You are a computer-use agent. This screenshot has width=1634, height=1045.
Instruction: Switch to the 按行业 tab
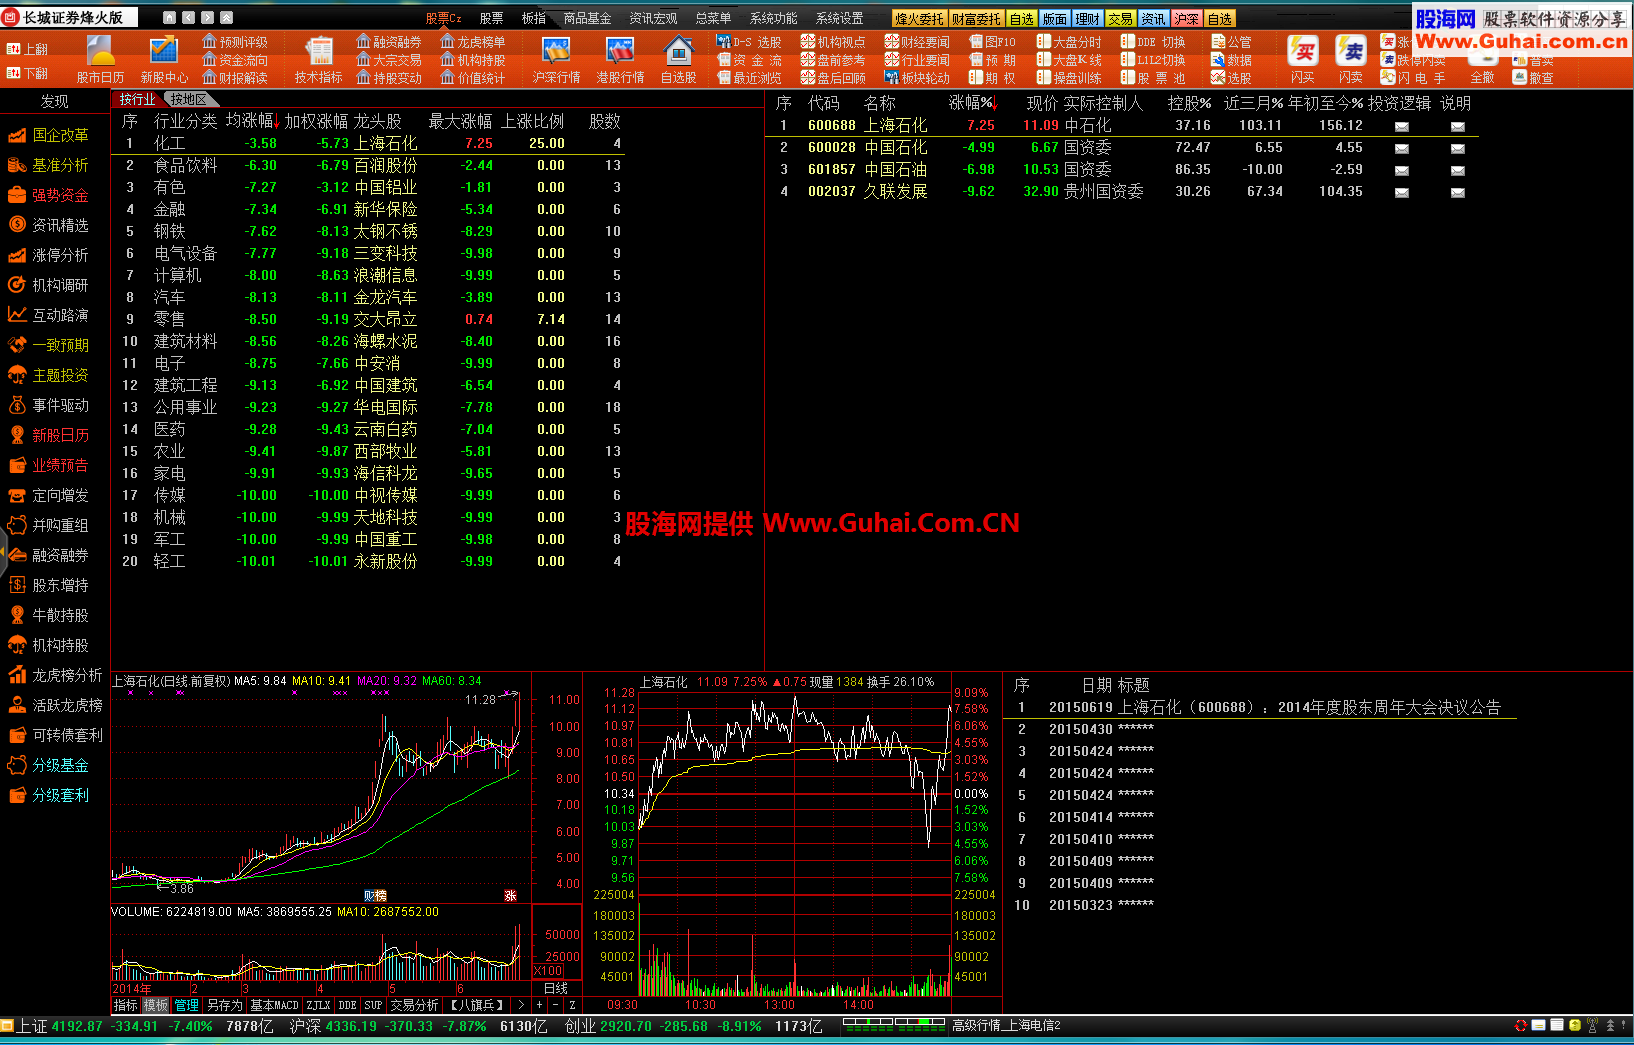click(x=138, y=99)
